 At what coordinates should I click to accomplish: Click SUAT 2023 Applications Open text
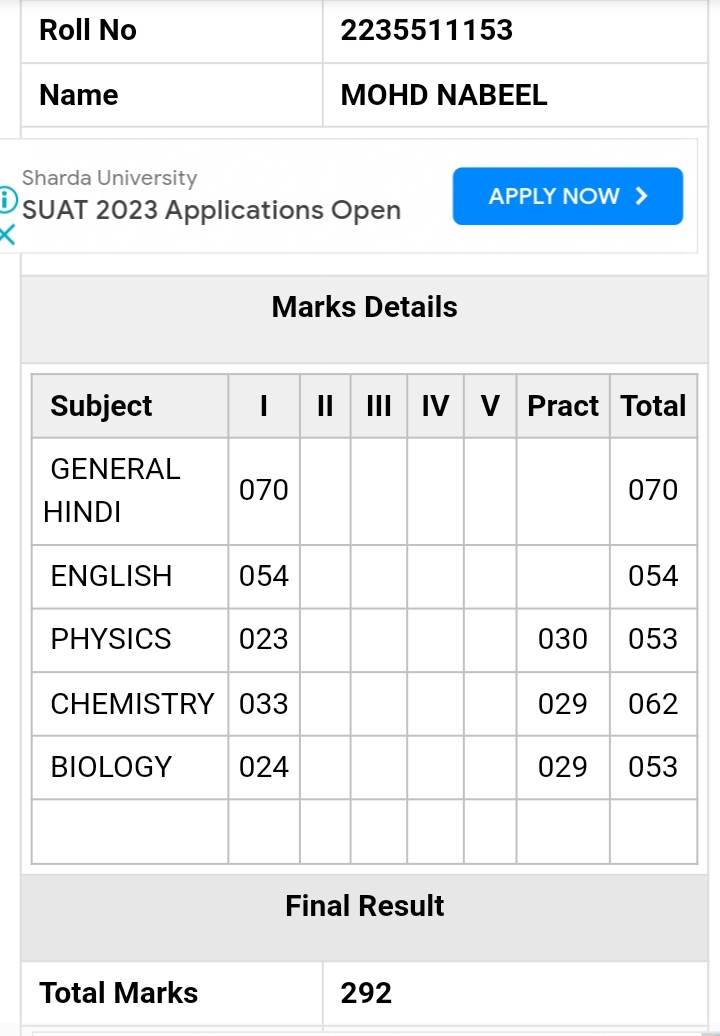pos(211,211)
